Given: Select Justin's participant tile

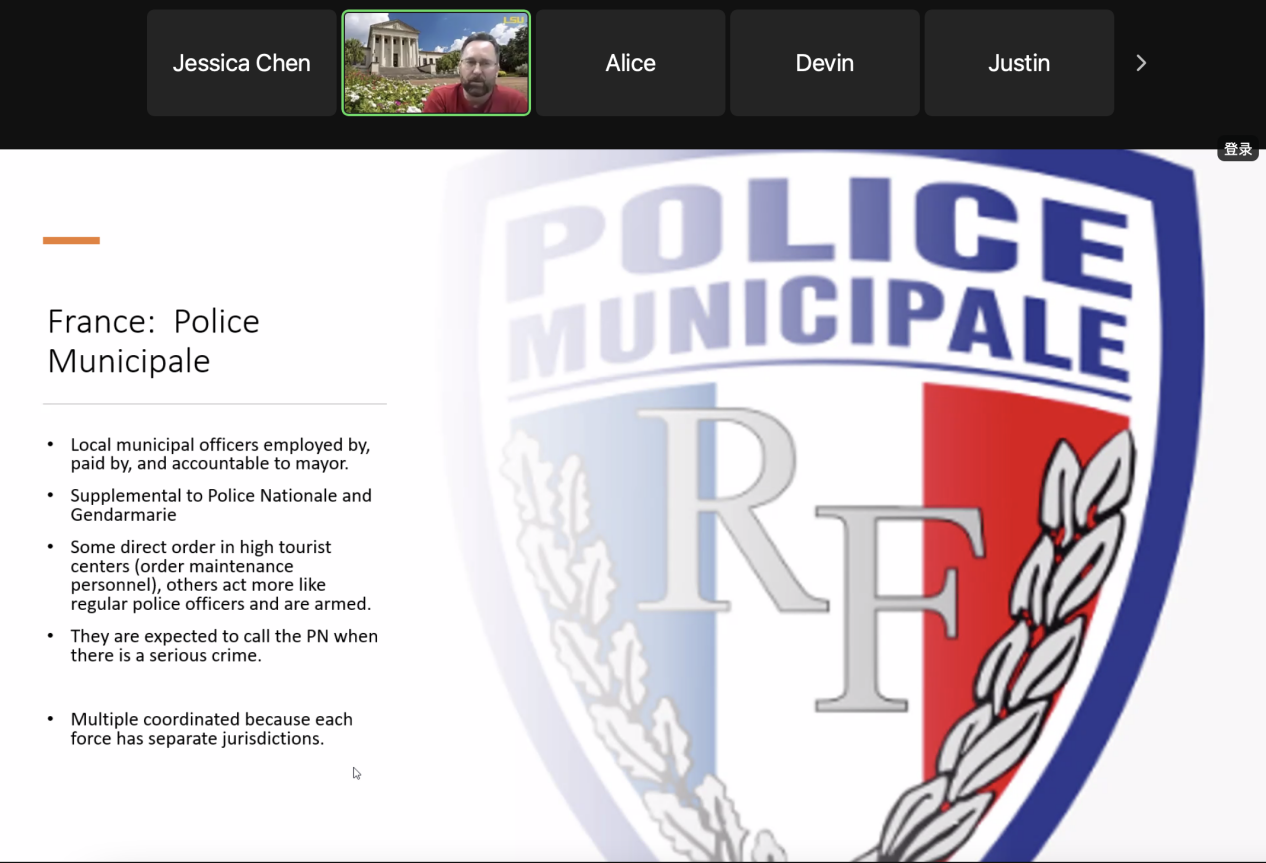Looking at the screenshot, I should point(1018,63).
